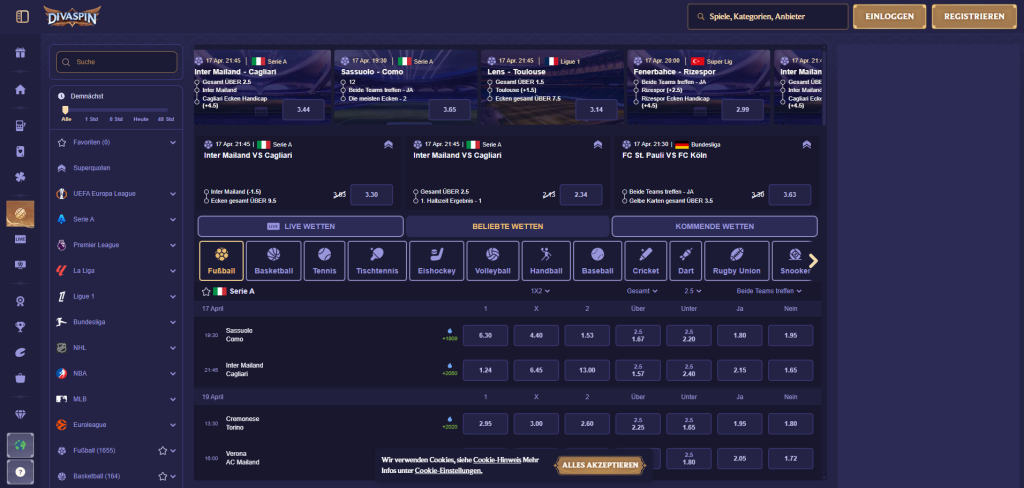Image resolution: width=1024 pixels, height=488 pixels.
Task: Open the Cookie-Hinweis link
Action: pyautogui.click(x=497, y=460)
